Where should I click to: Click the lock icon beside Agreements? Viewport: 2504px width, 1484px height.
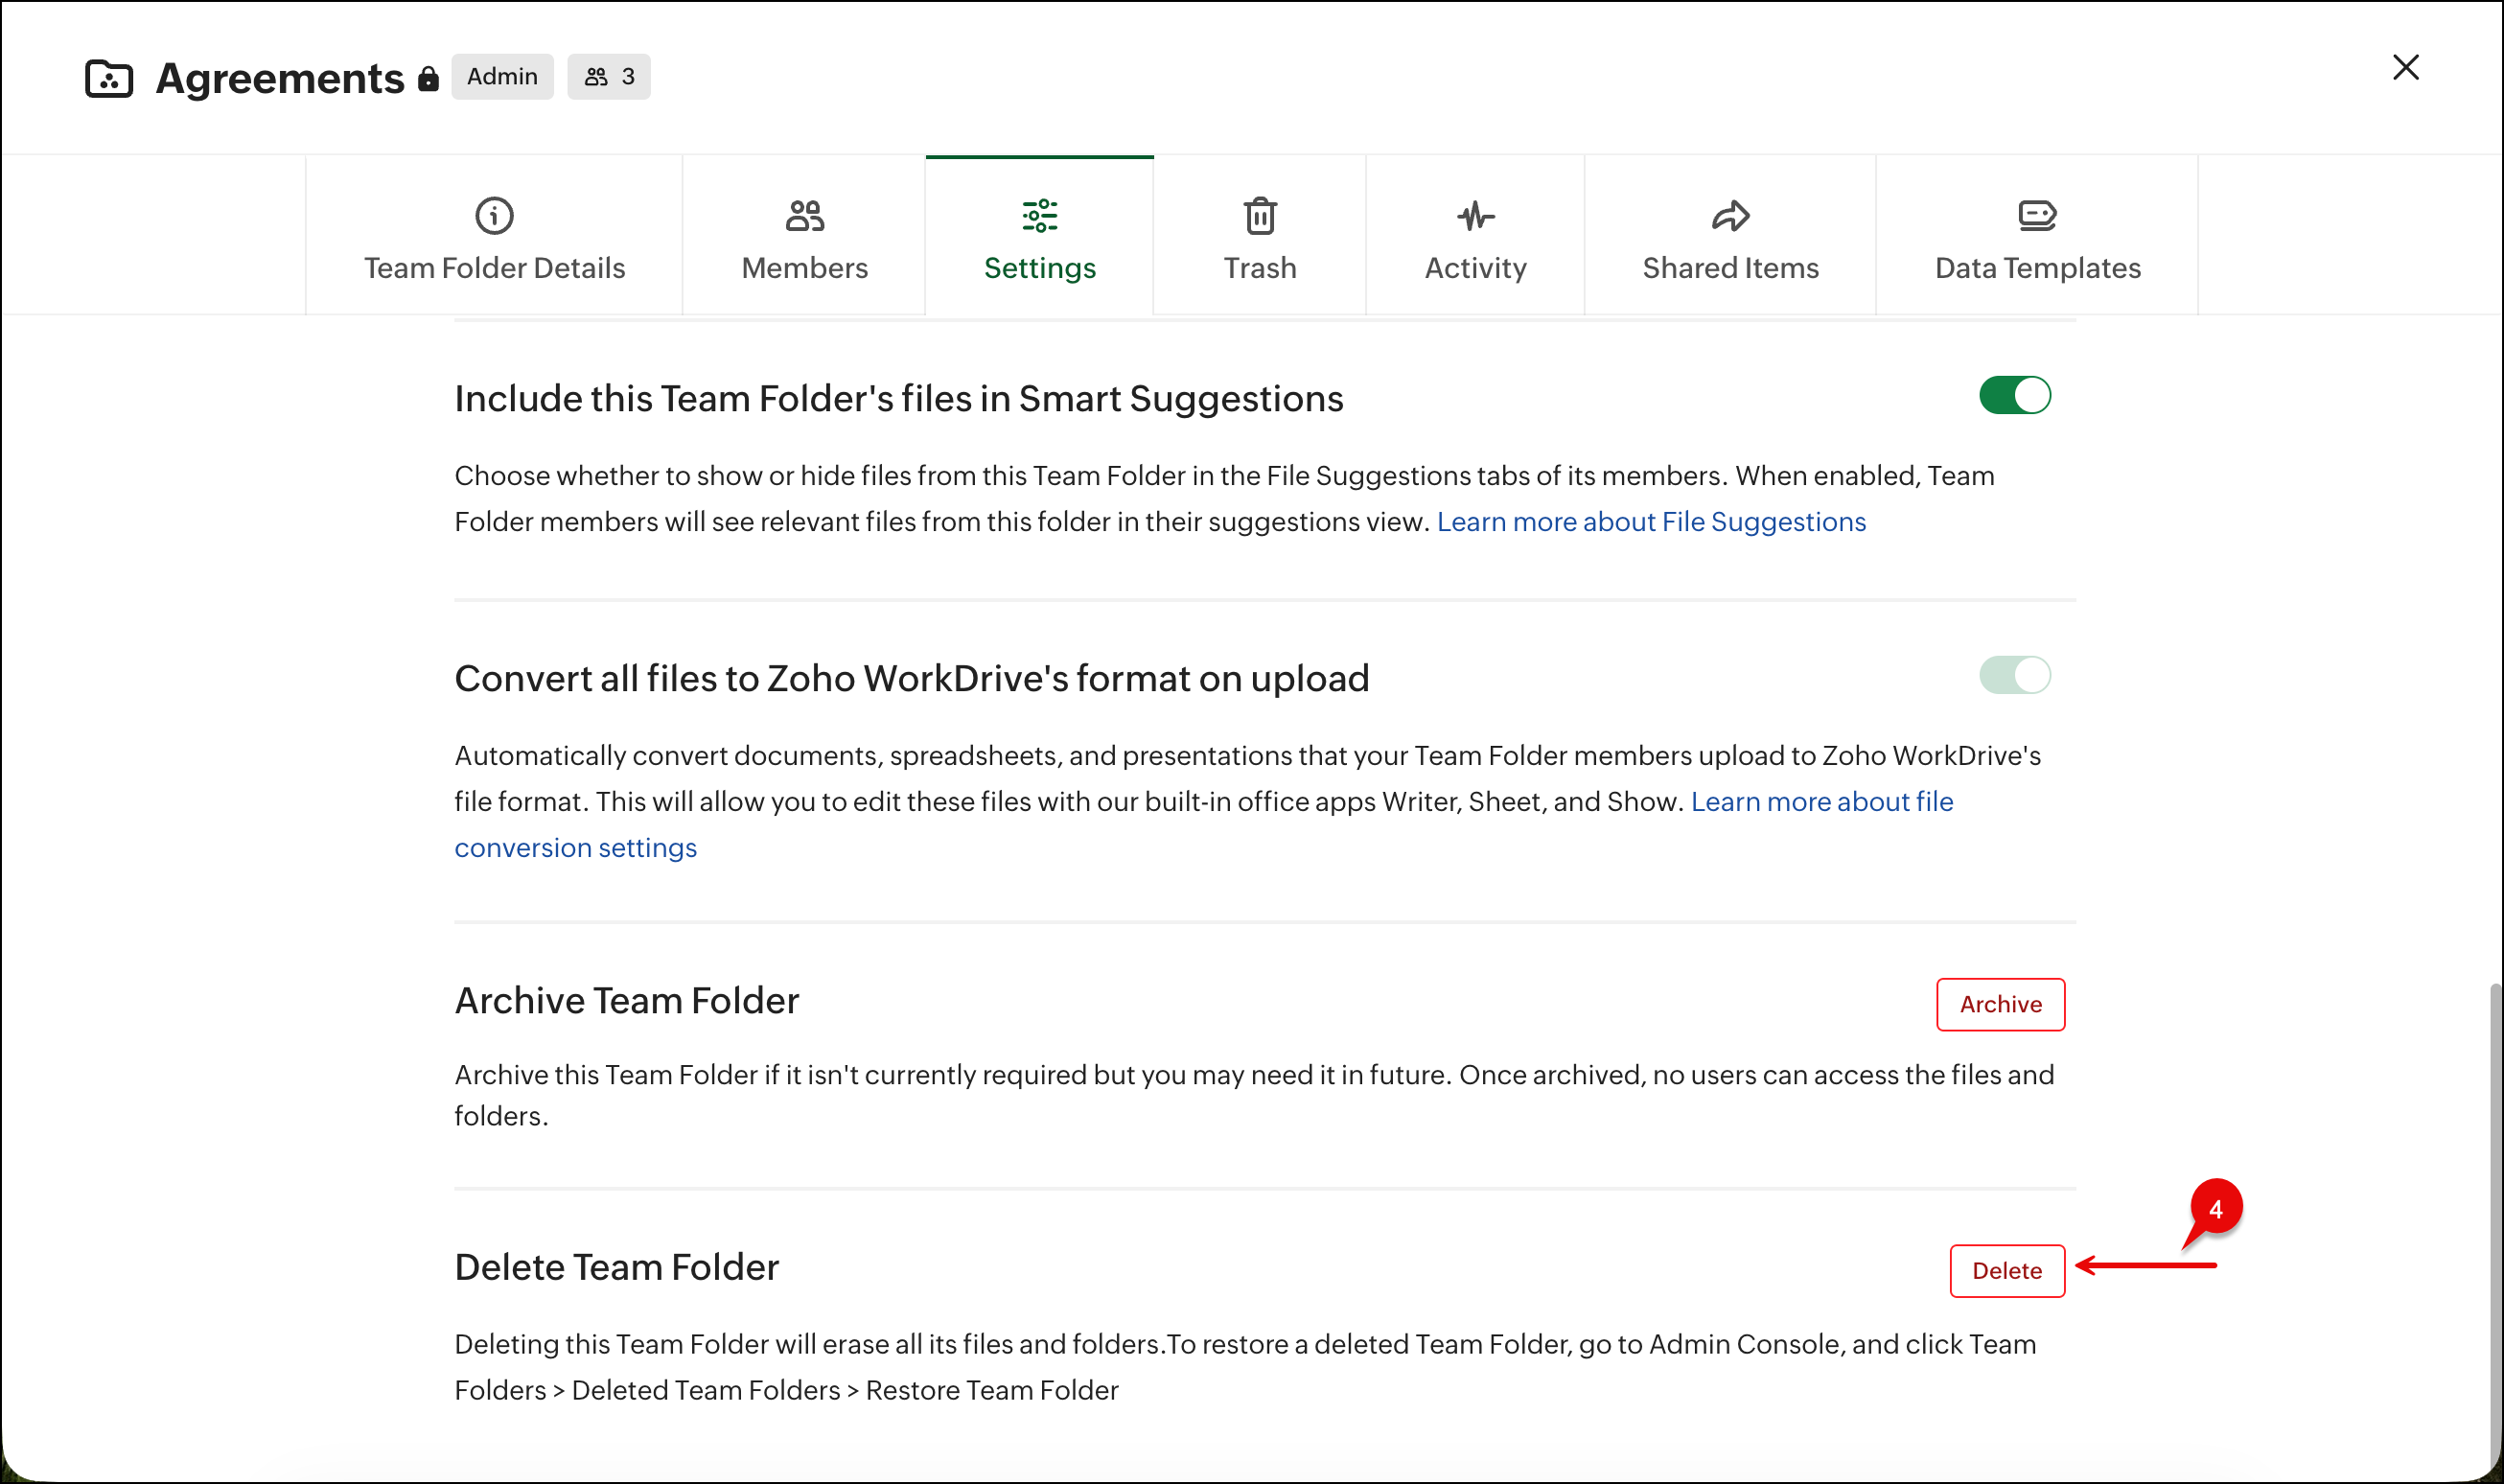tap(428, 79)
